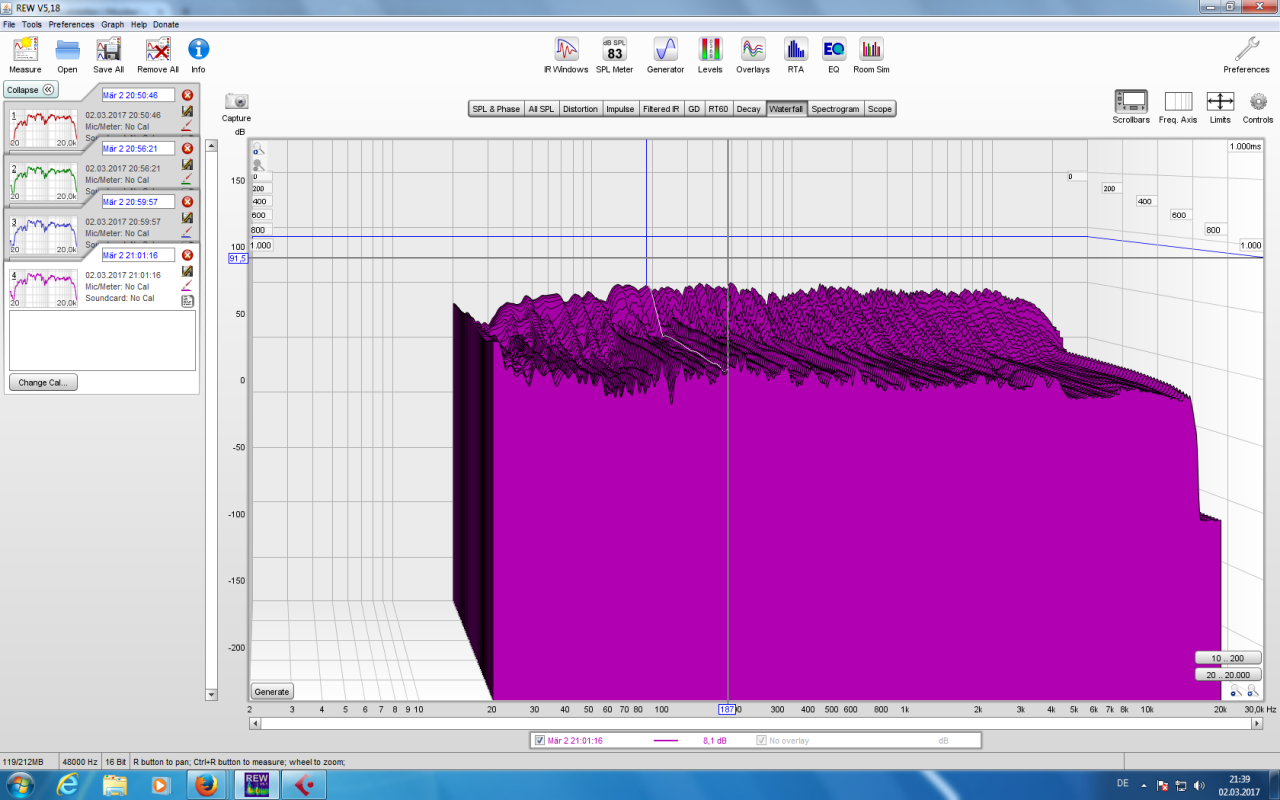Screen dimensions: 1280x800
Task: Open the Graph menu
Action: click(112, 24)
